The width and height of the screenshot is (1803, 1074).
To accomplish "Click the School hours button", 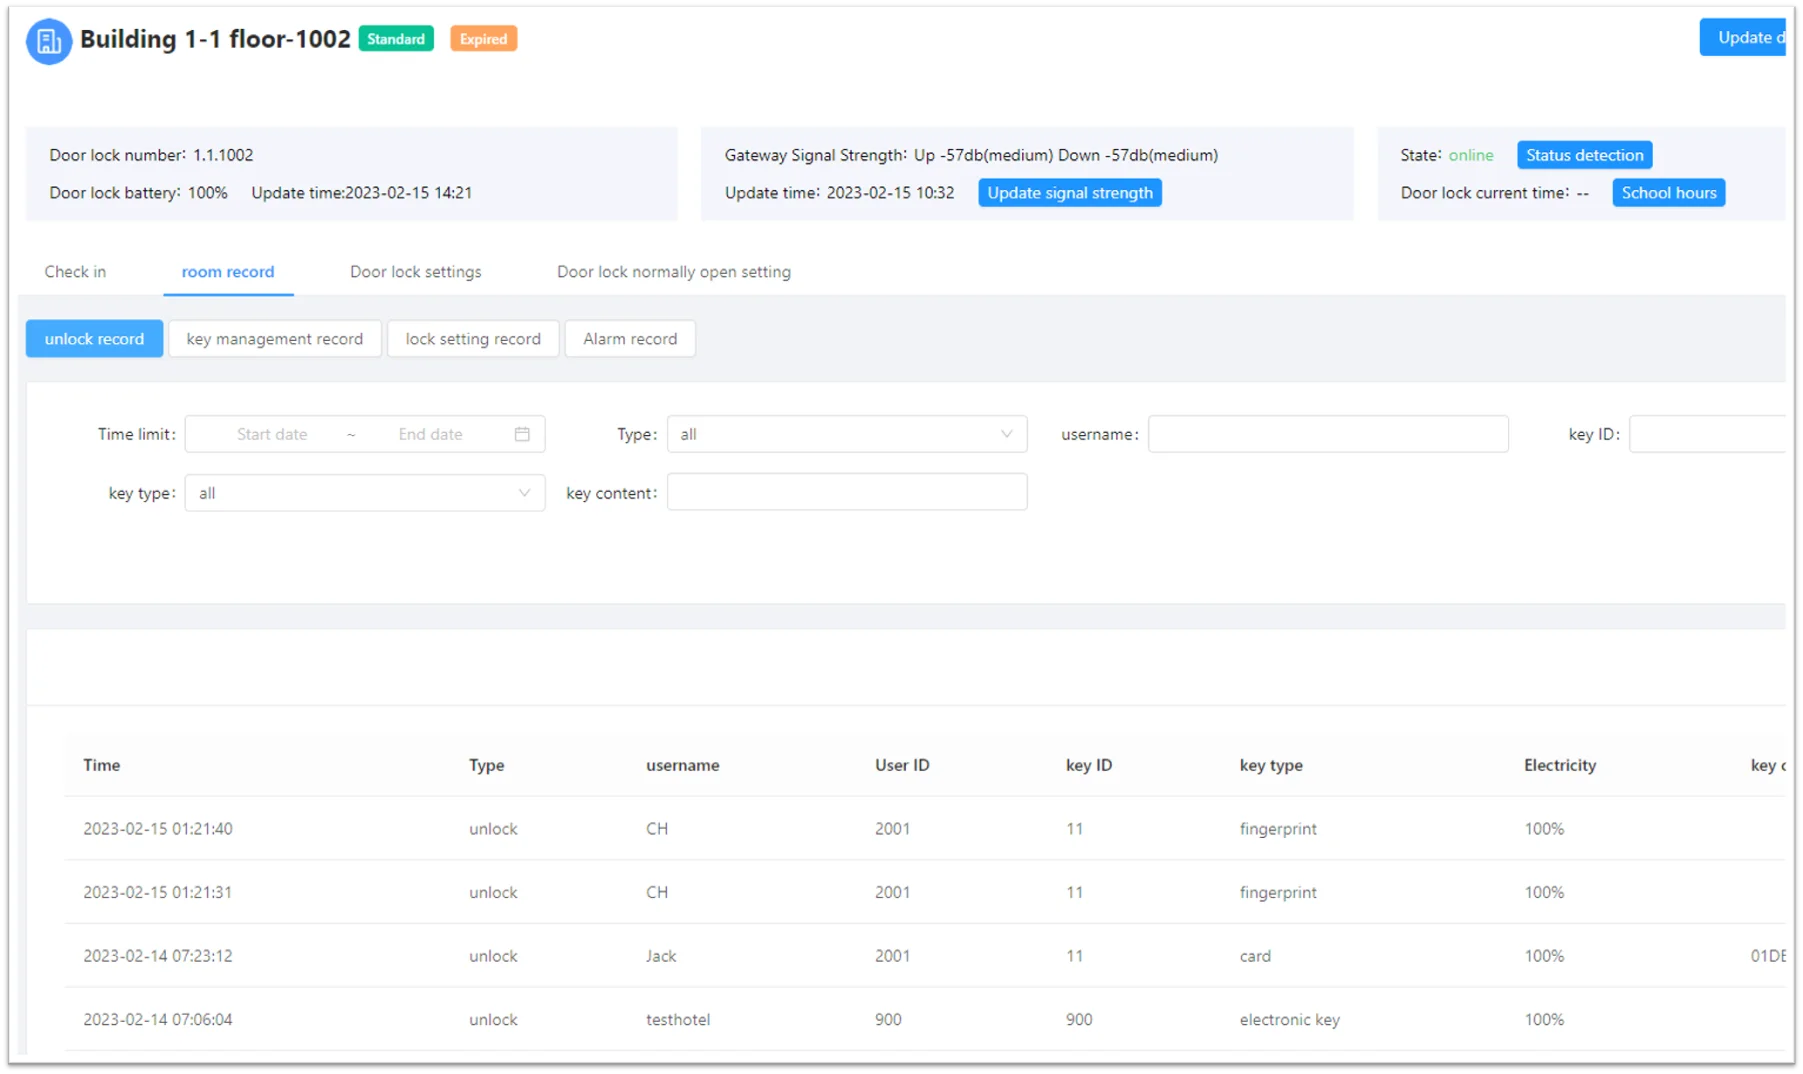I will click(x=1668, y=193).
